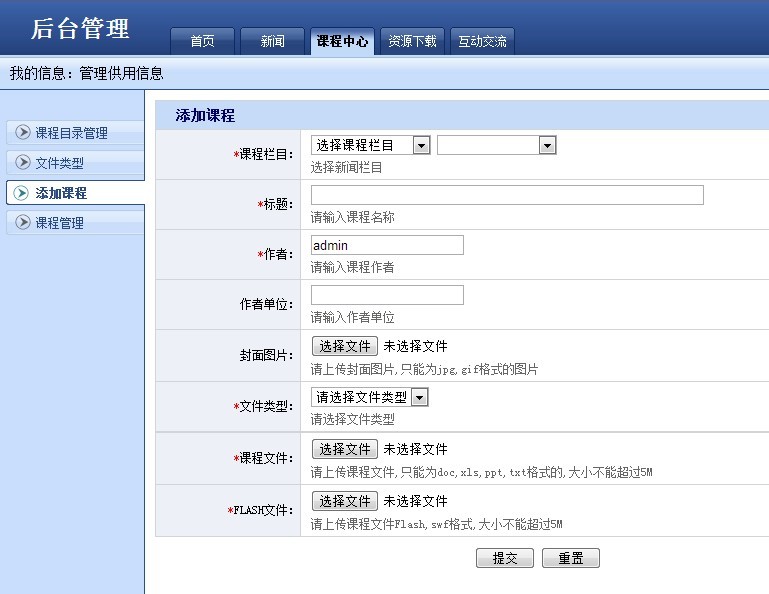Viewport: 769px width, 594px height.
Task: Click 选择文件 button for 课程文件
Action: click(345, 449)
